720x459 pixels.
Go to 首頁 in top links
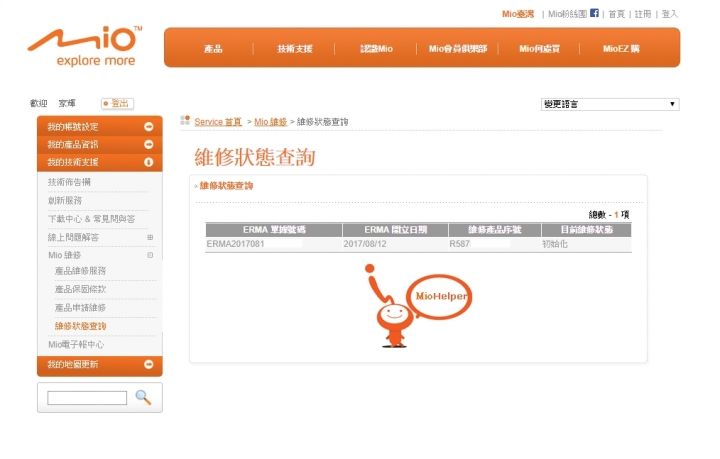(x=617, y=14)
